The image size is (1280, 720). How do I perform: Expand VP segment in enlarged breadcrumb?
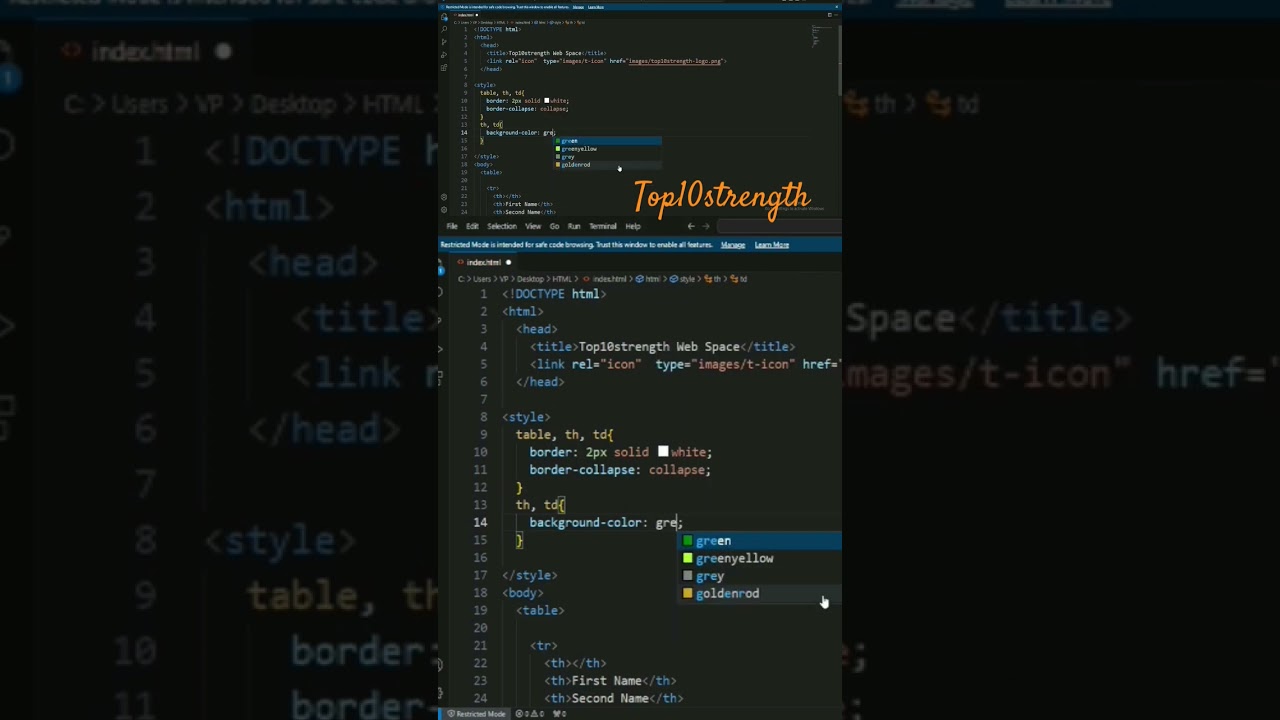coord(504,279)
